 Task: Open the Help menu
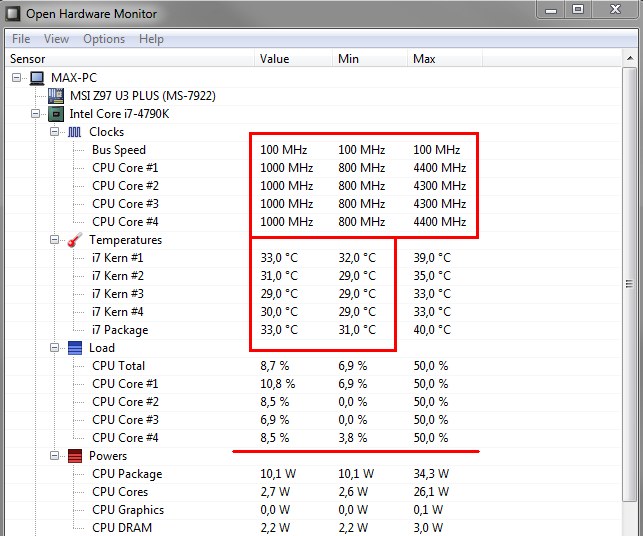click(151, 39)
